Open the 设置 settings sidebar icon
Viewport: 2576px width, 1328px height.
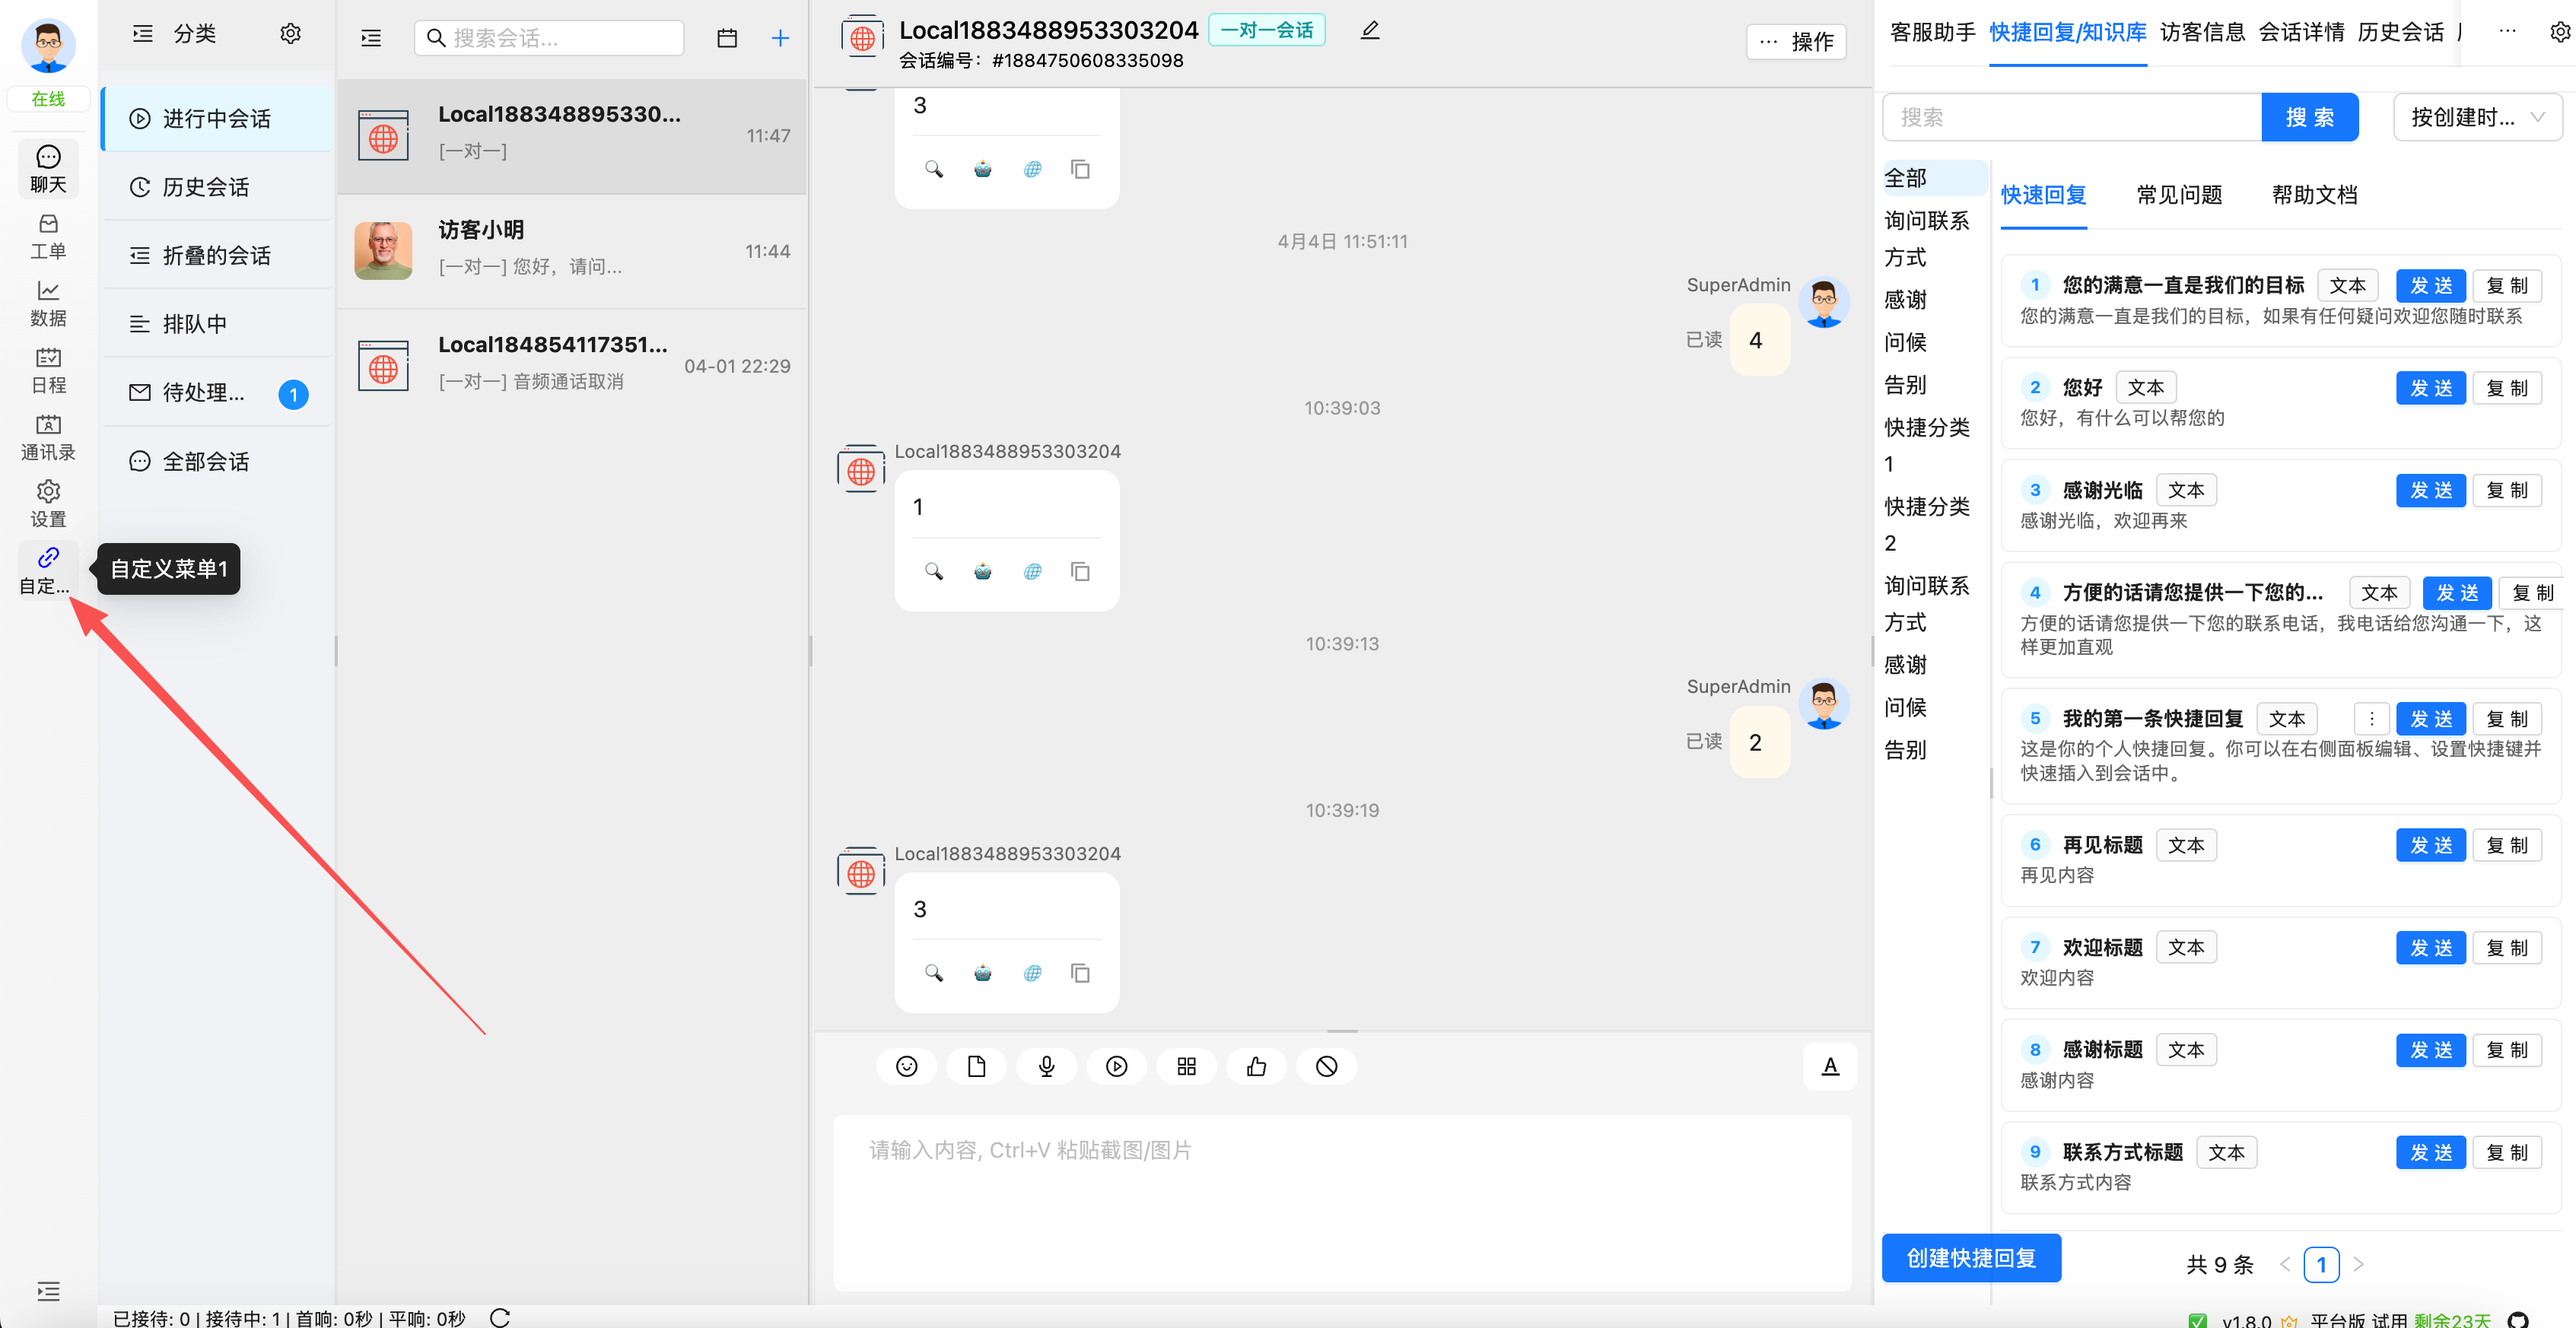[48, 504]
